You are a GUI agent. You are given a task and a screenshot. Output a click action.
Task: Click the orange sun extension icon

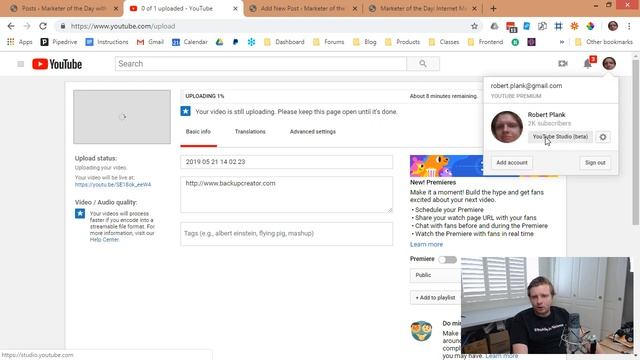pyautogui.click(x=574, y=26)
